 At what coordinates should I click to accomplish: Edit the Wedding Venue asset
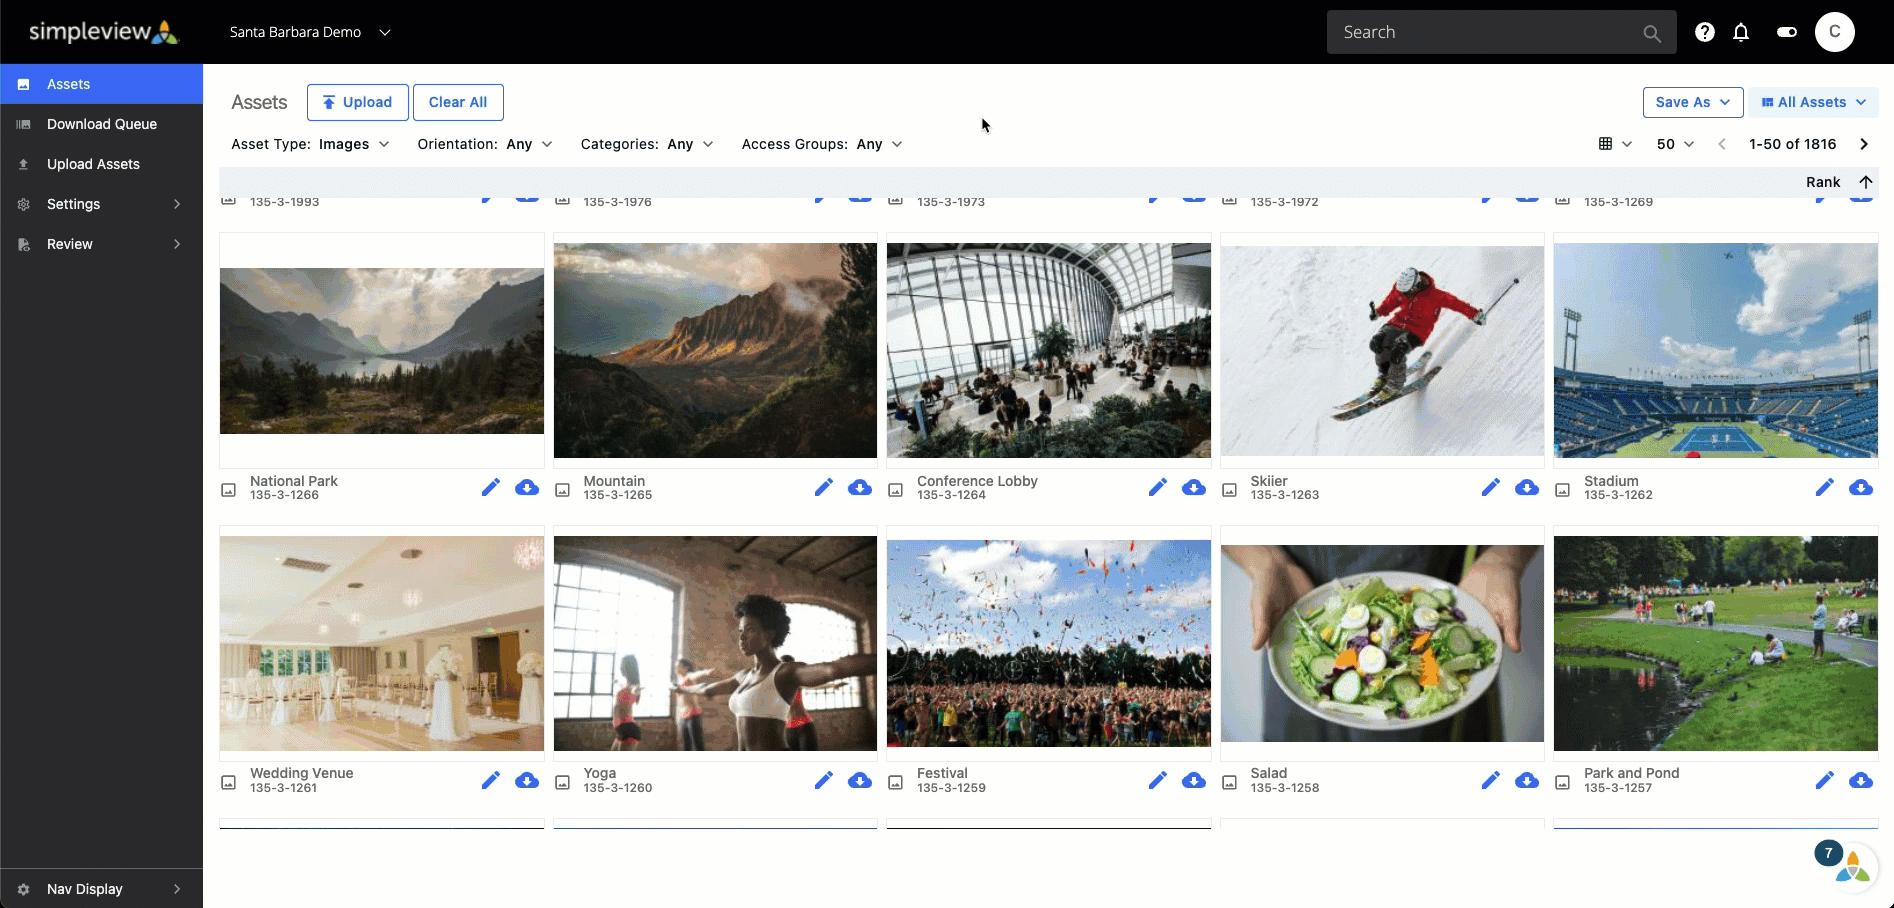[x=490, y=780]
